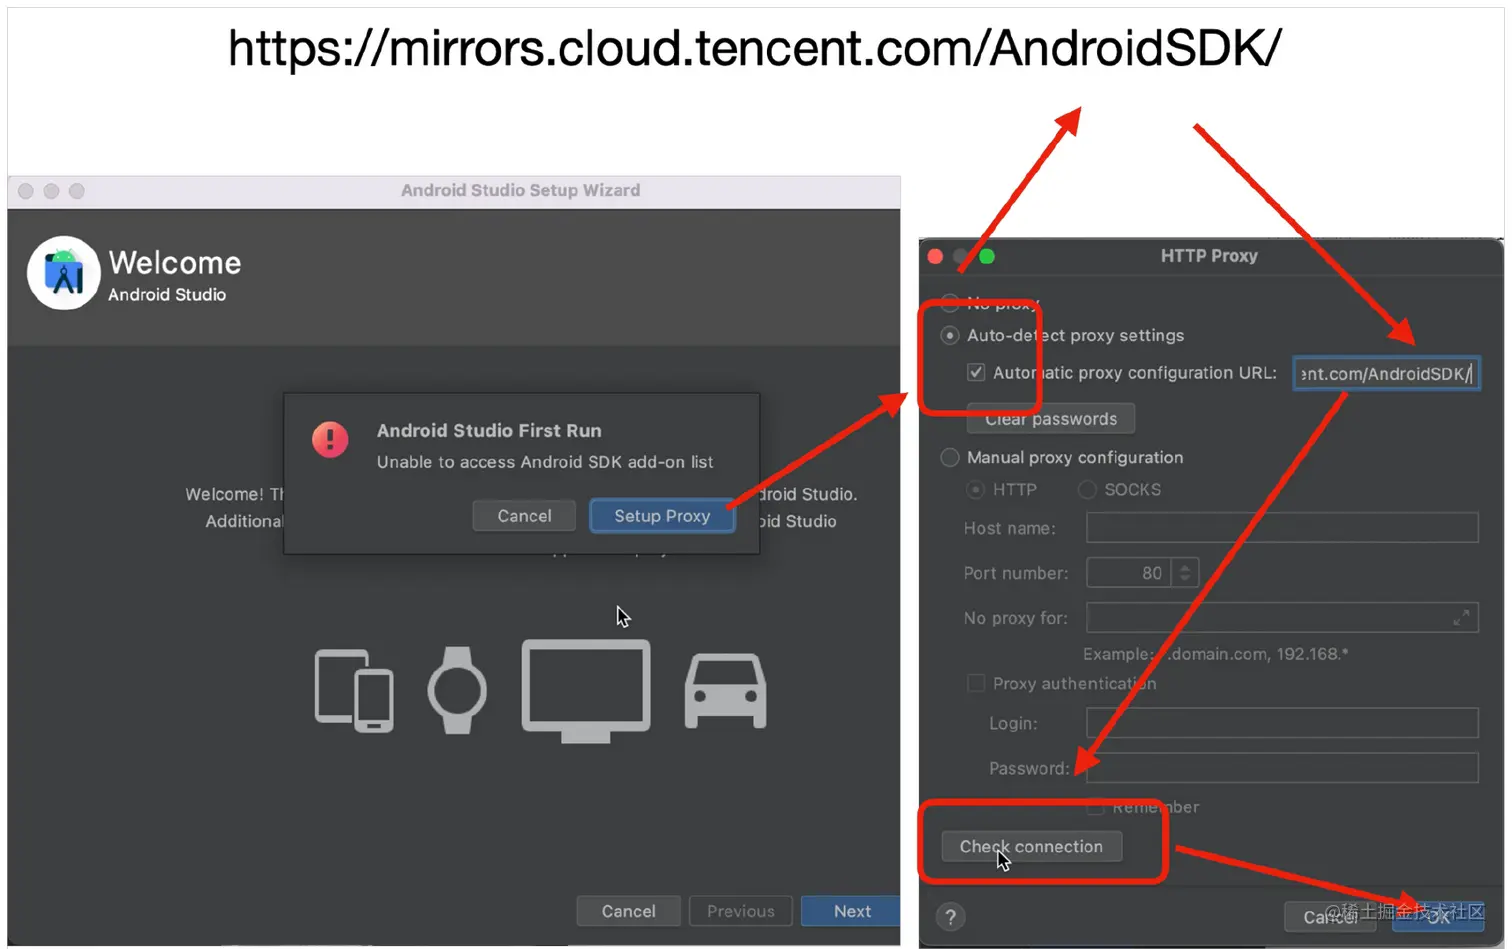Click Cancel in the Setup Wizard footer

click(x=628, y=911)
